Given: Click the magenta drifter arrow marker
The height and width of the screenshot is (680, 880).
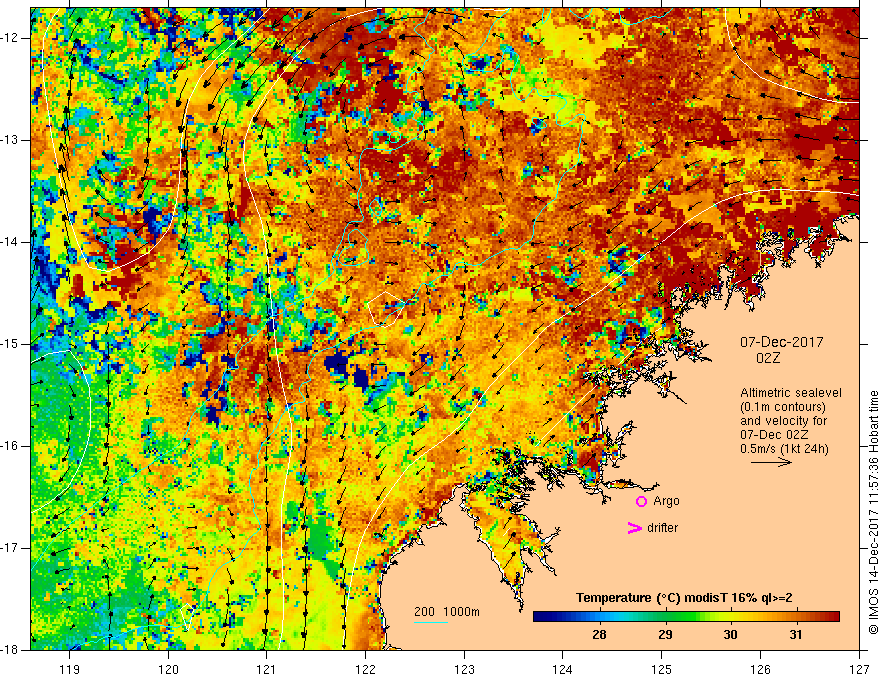Looking at the screenshot, I should pyautogui.click(x=634, y=528).
